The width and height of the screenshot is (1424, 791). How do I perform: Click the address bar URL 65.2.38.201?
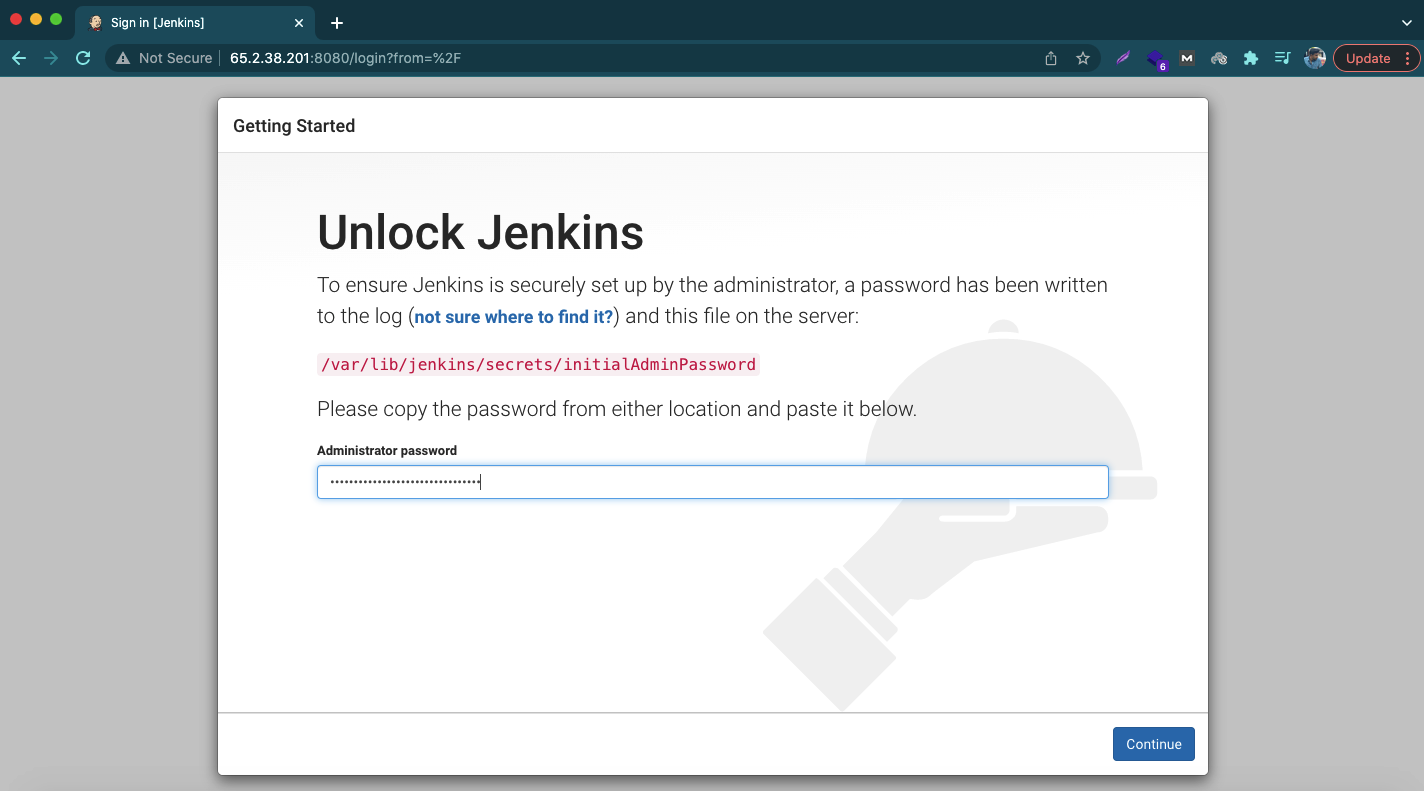pos(345,58)
